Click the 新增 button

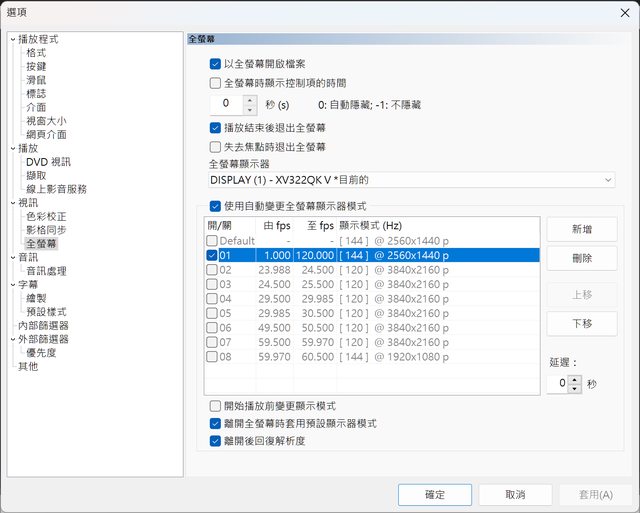tap(581, 229)
